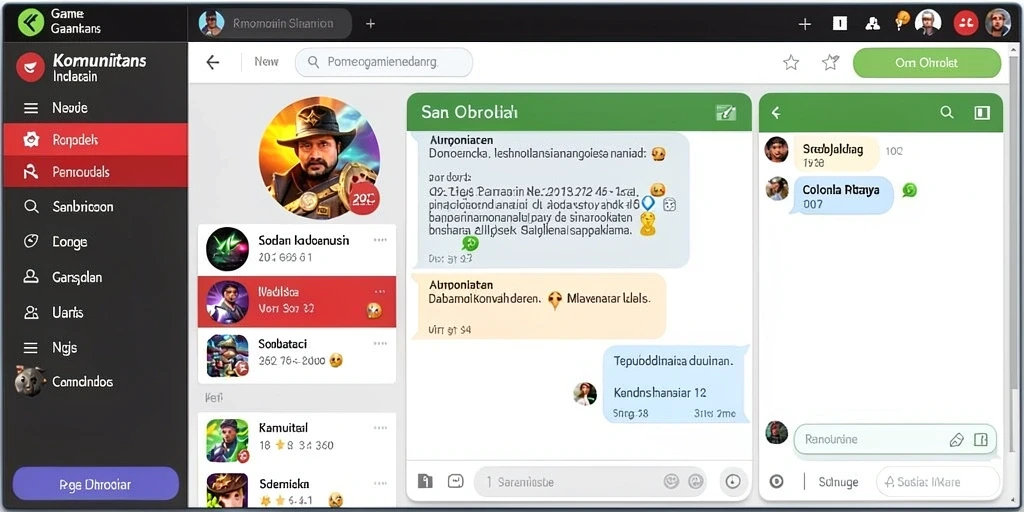Open the Ngis sidebar item

coord(95,347)
